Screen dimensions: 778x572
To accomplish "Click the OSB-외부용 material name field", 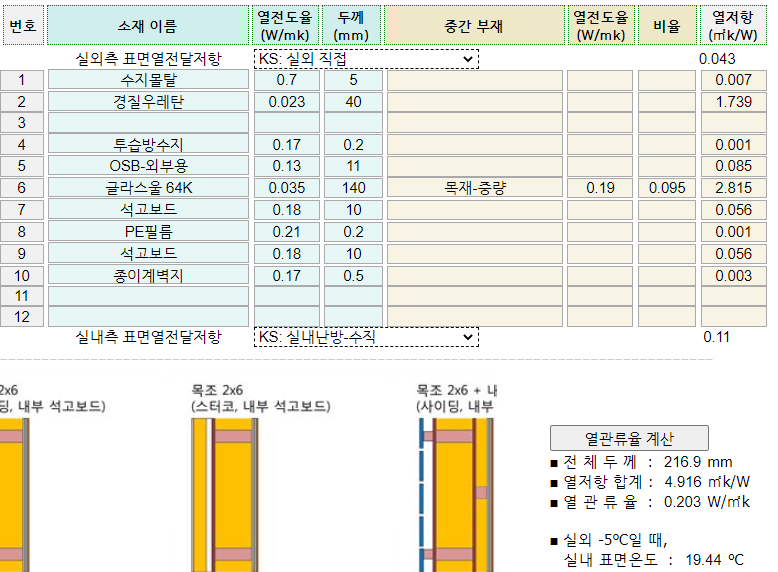I will (x=148, y=166).
